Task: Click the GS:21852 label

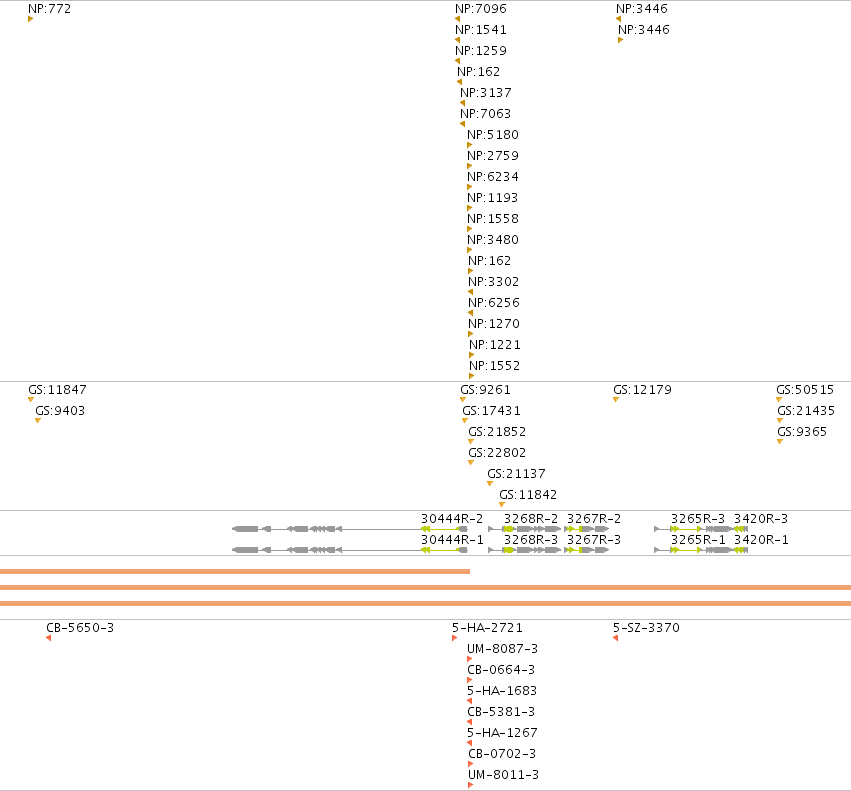Action: 497,432
